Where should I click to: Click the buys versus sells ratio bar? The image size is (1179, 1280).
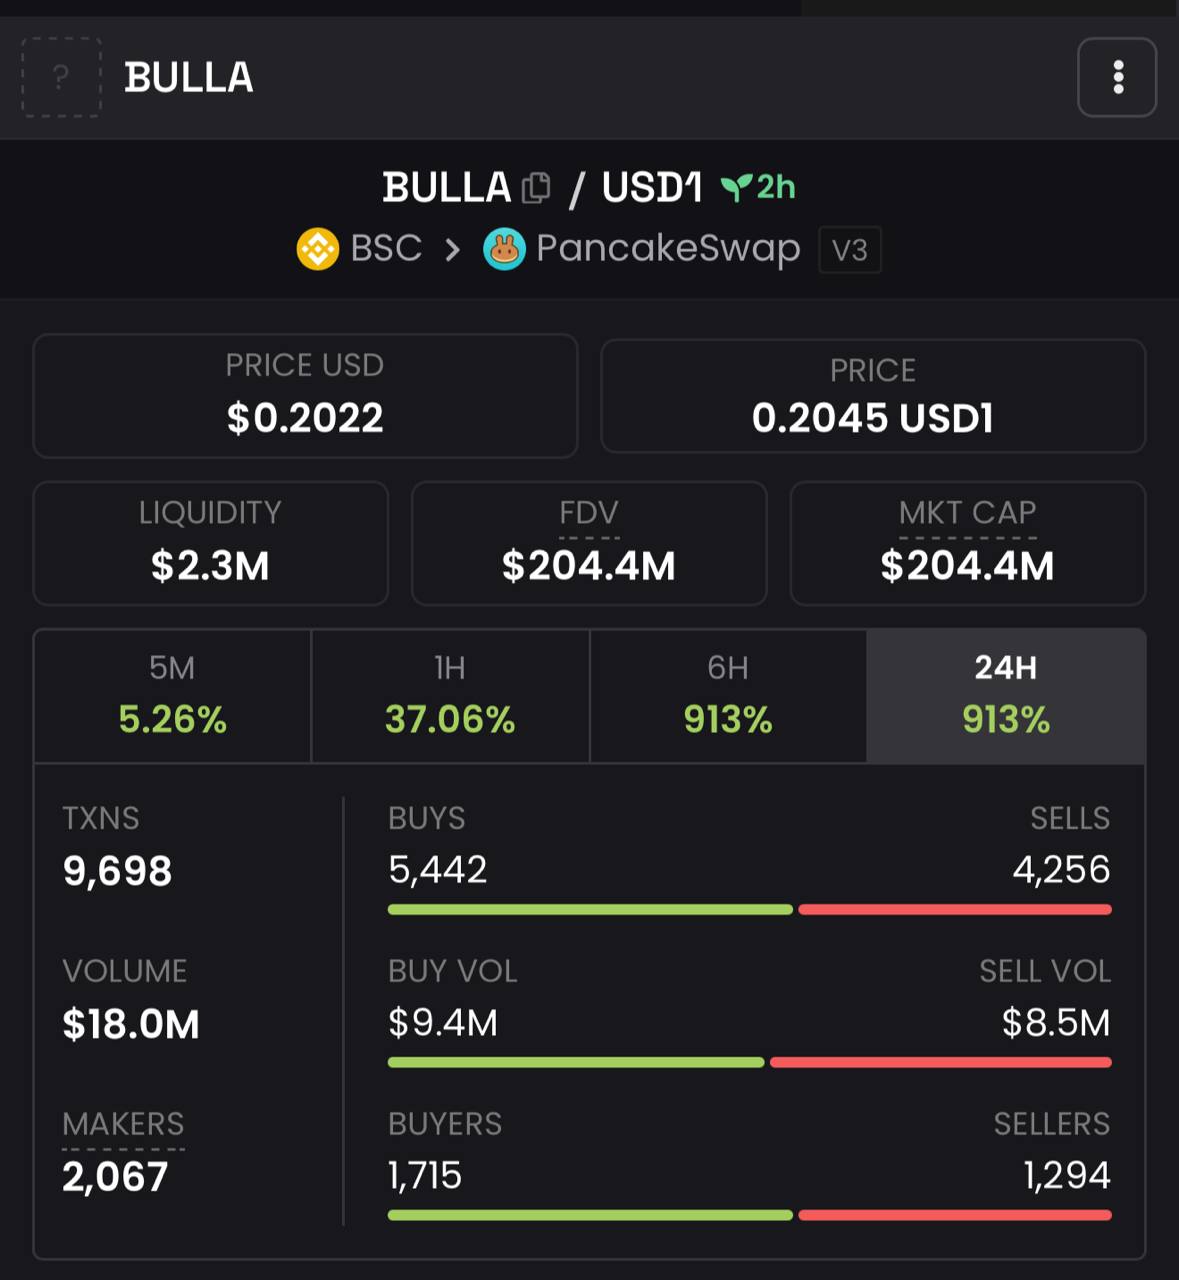pos(750,910)
